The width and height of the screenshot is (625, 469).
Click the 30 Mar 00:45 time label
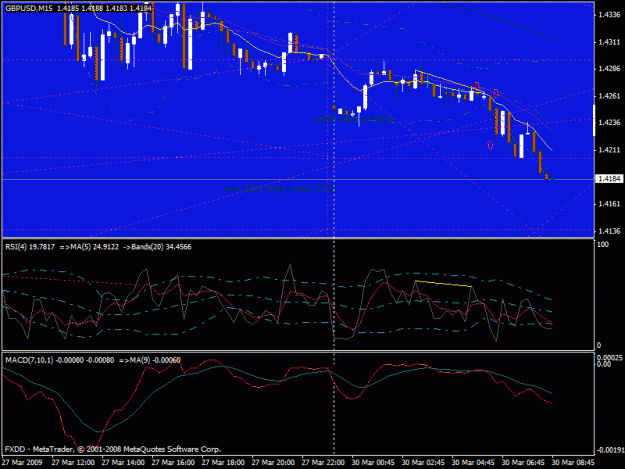point(373,463)
